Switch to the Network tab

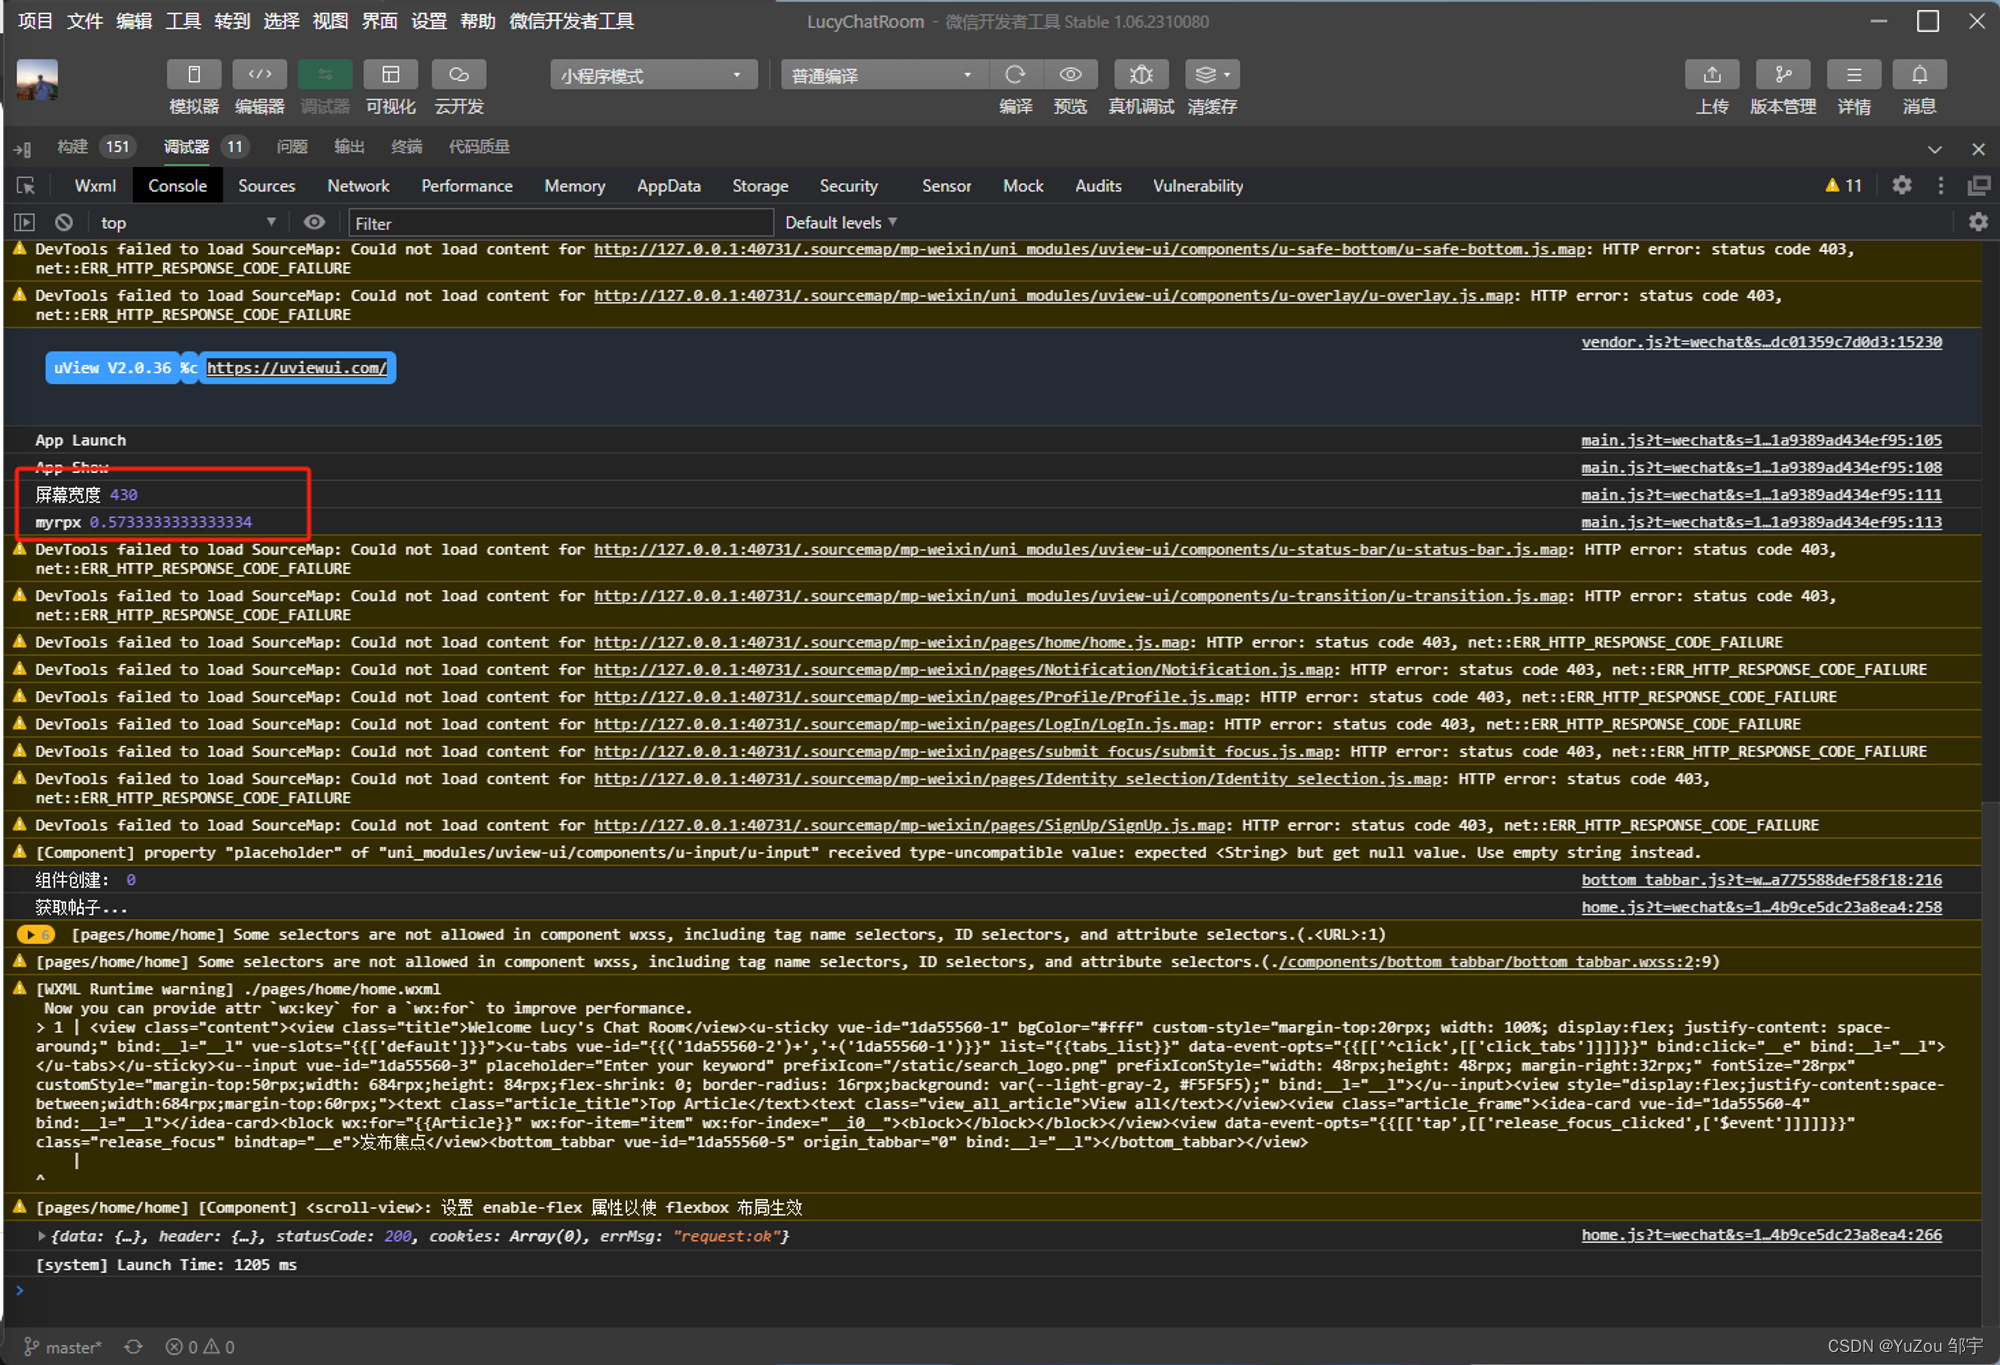pyautogui.click(x=358, y=186)
